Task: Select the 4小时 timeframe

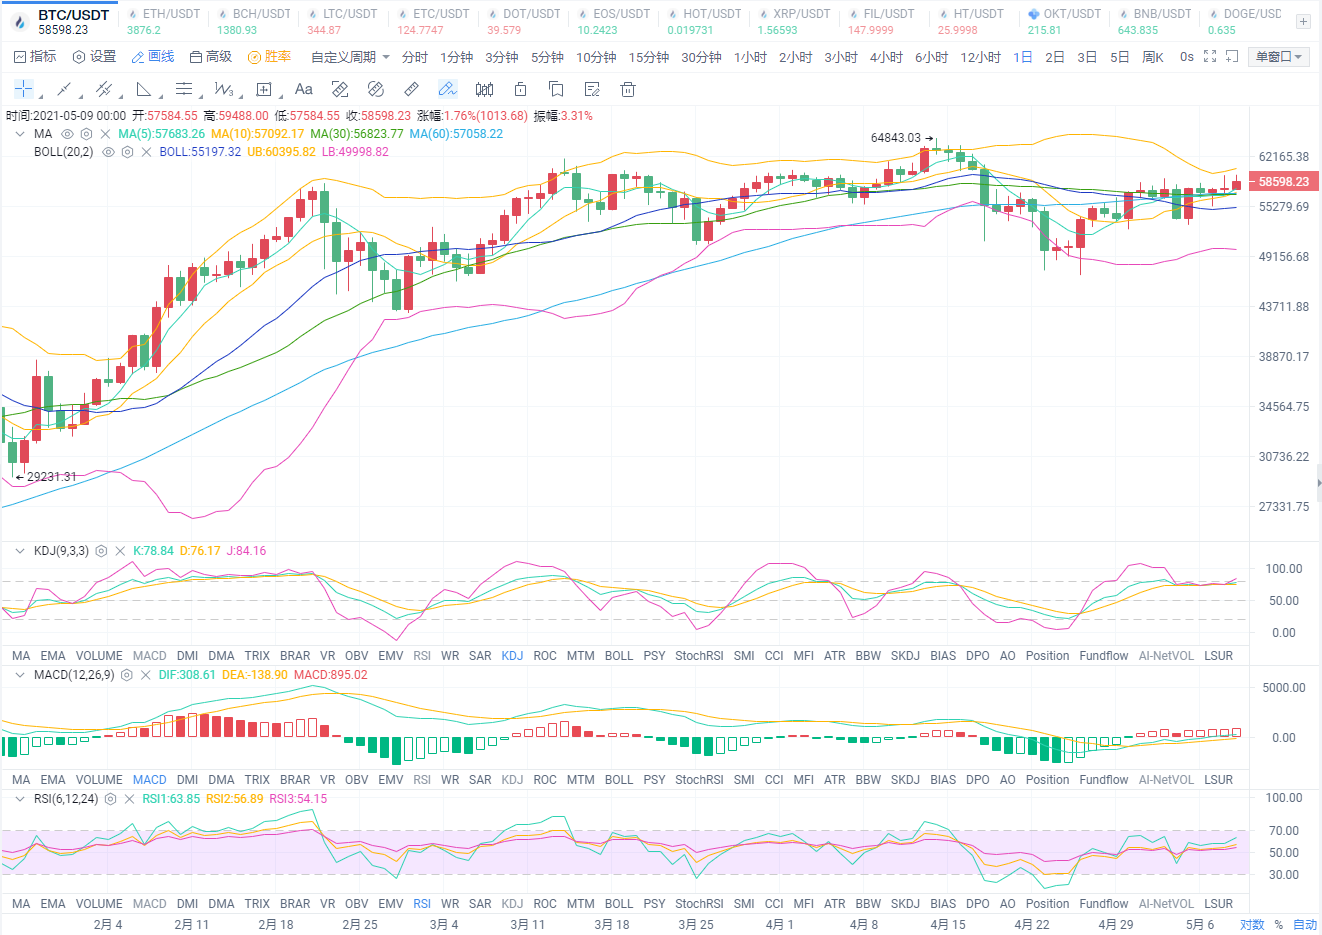Action: [886, 57]
